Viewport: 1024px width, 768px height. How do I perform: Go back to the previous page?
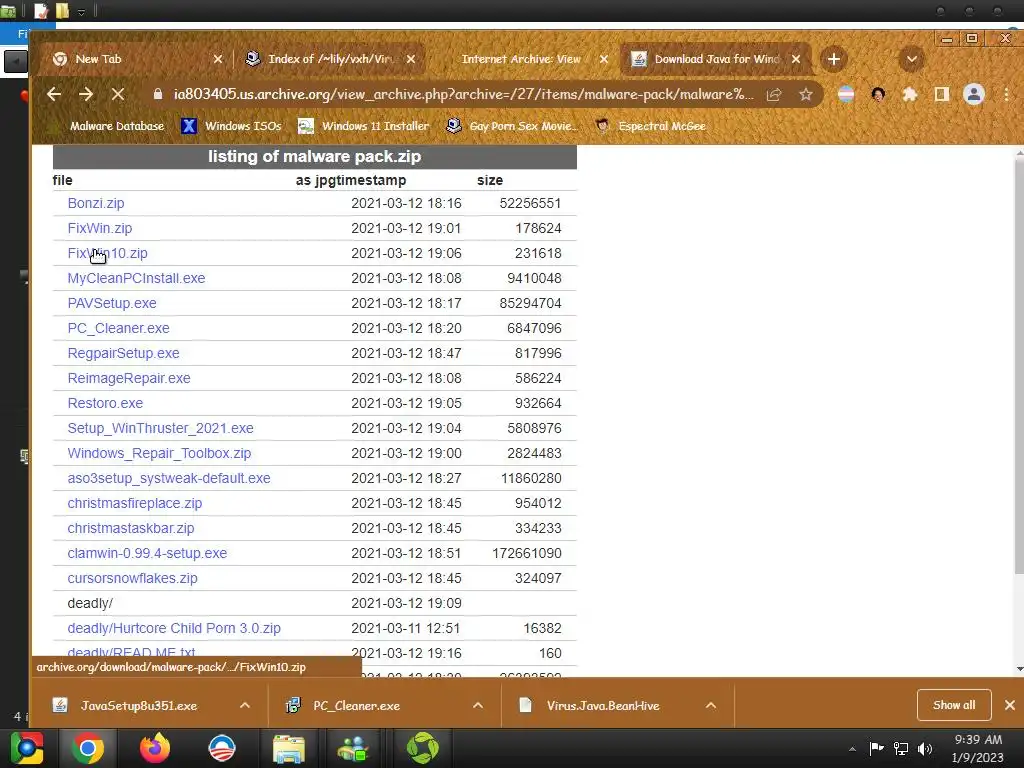pyautogui.click(x=54, y=95)
